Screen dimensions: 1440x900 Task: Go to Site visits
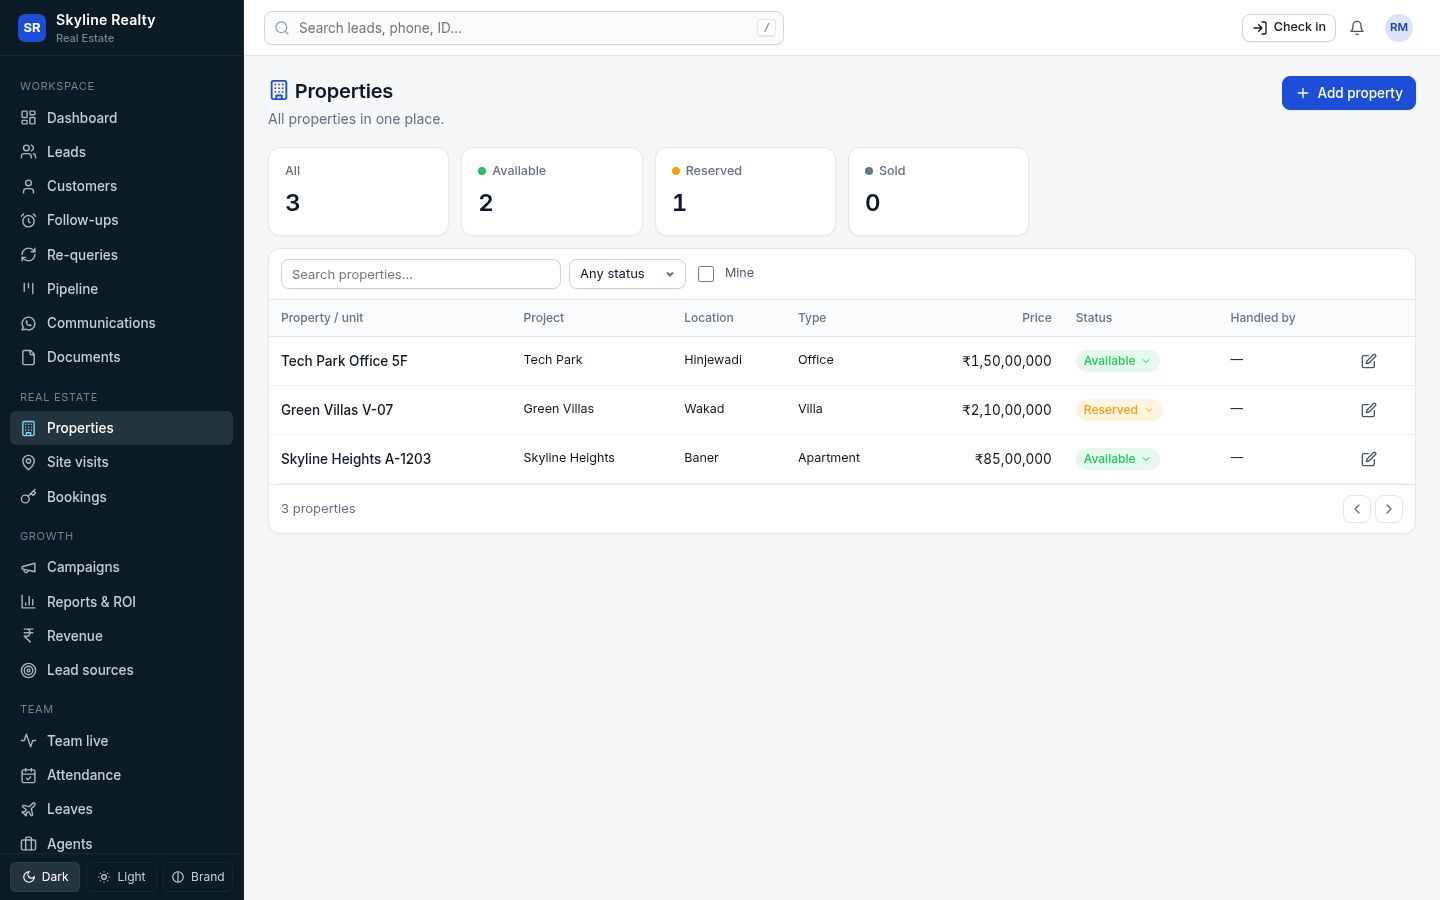[121, 462]
